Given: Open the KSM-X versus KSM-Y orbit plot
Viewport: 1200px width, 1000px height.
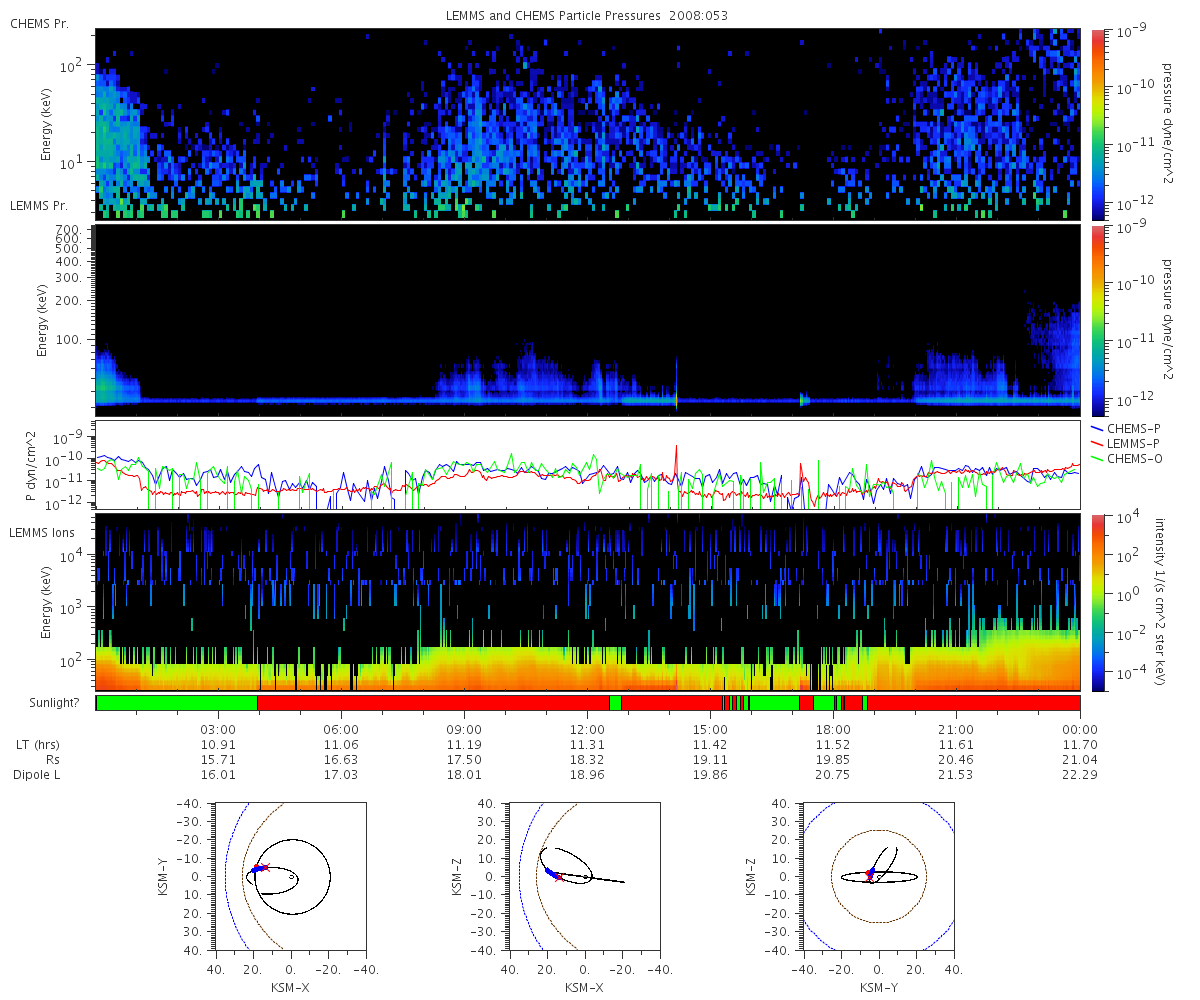Looking at the screenshot, I should tap(290, 875).
